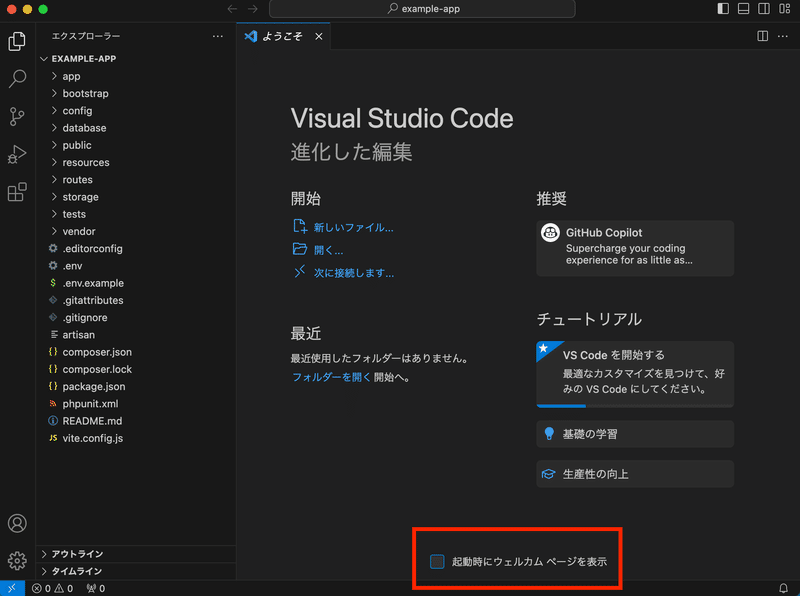Image resolution: width=800 pixels, height=596 pixels.
Task: Open composer.json file
Action: click(x=136, y=352)
